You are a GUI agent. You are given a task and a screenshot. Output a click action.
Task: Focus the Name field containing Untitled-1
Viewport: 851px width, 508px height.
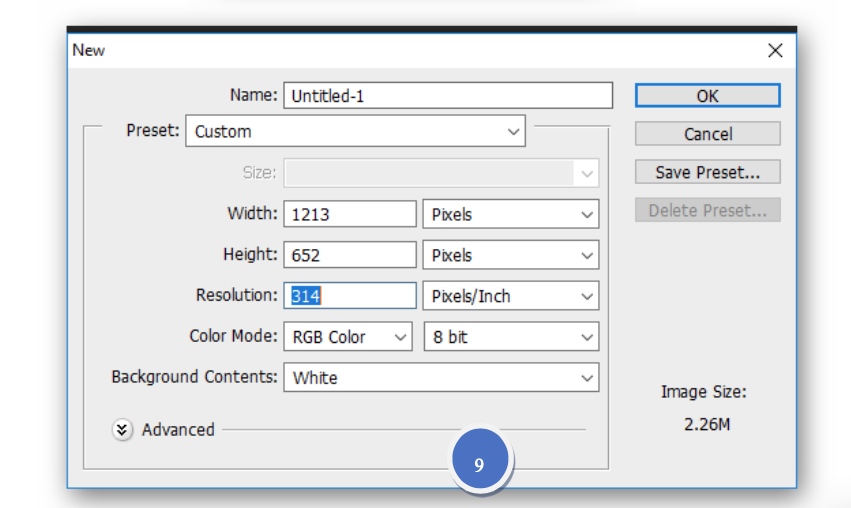pos(447,95)
